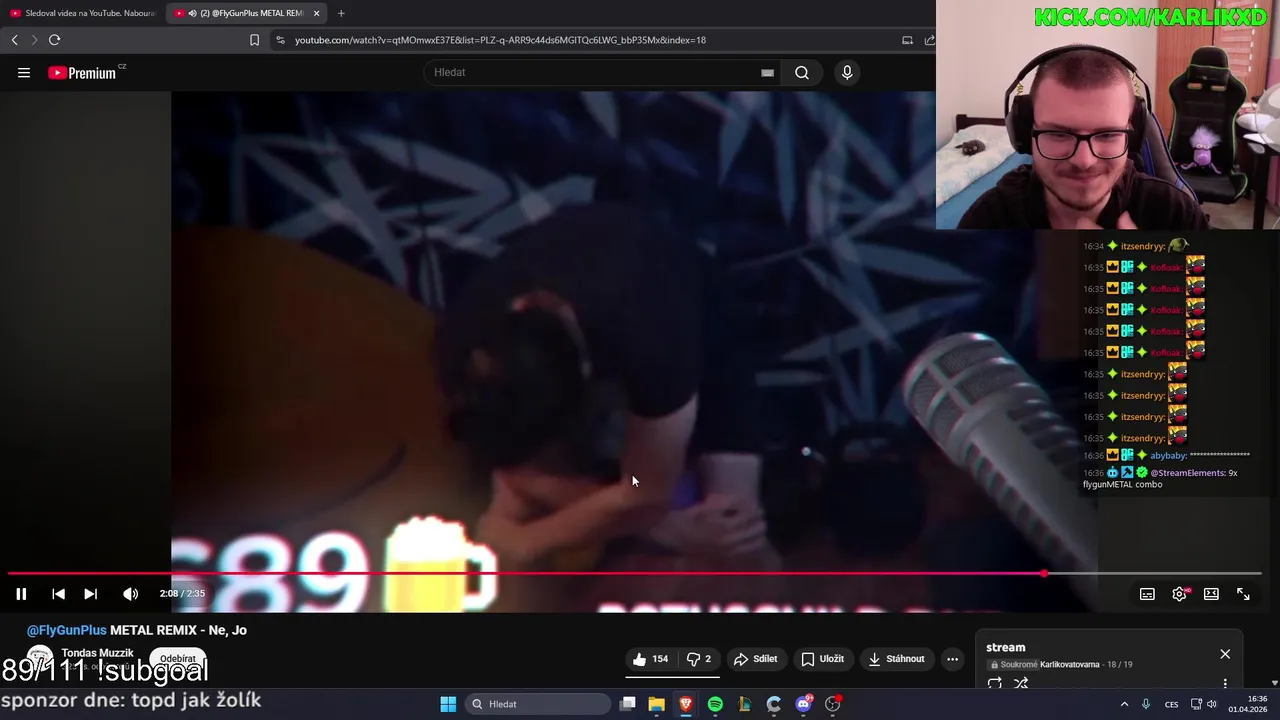Screen dimensions: 1280x720
Task: Dislike the video (2)
Action: point(699,659)
